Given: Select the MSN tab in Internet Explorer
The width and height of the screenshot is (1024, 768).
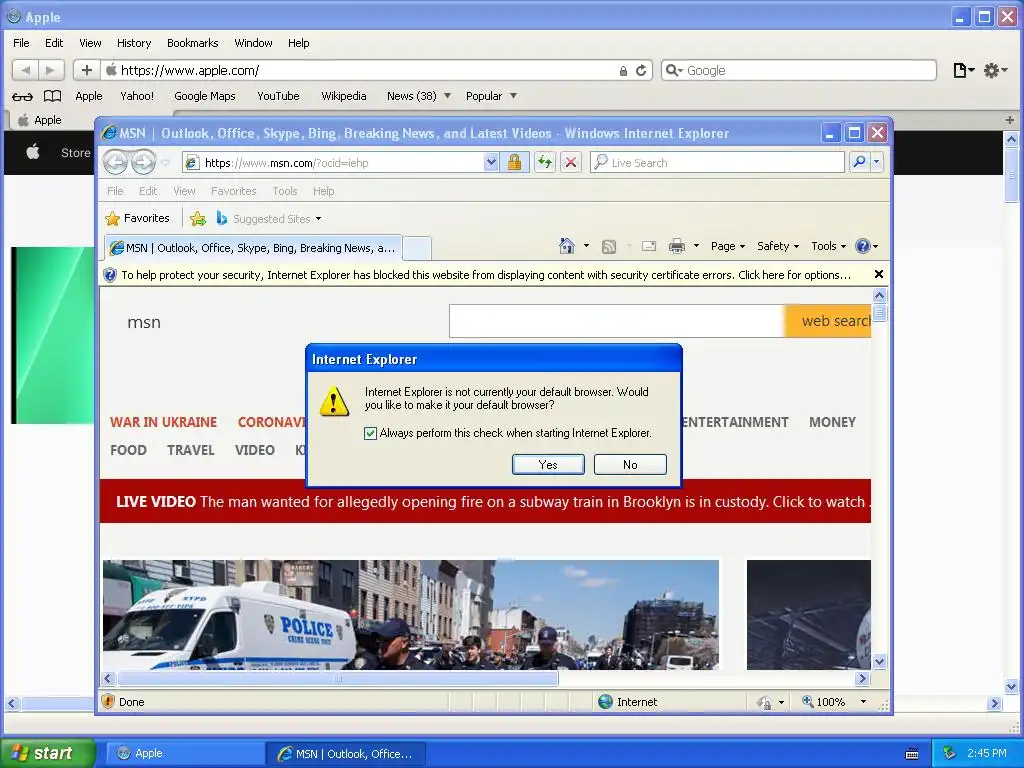Looking at the screenshot, I should pos(253,248).
